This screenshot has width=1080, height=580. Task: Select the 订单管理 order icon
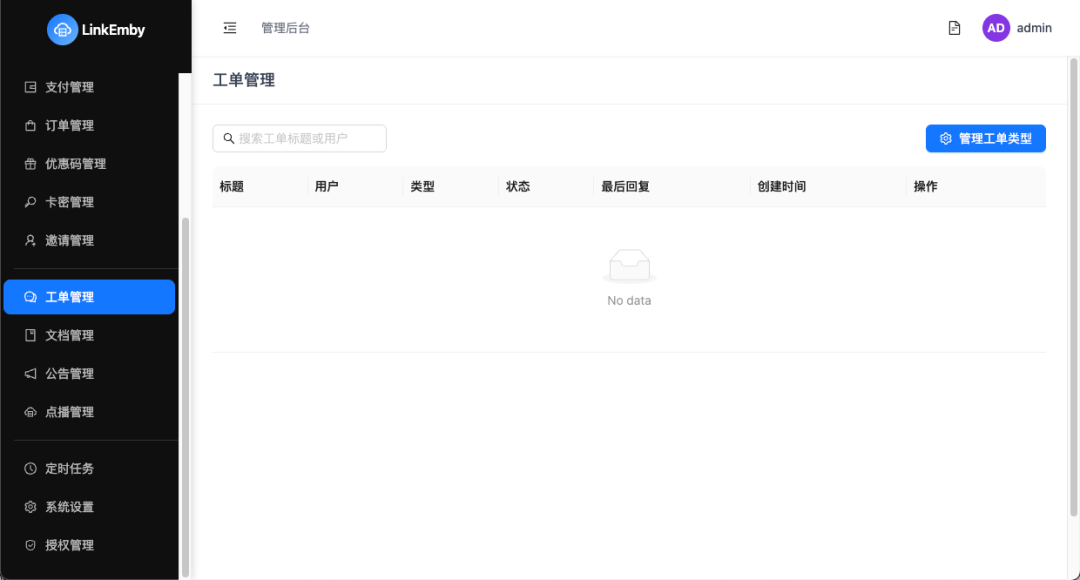pyautogui.click(x=31, y=125)
